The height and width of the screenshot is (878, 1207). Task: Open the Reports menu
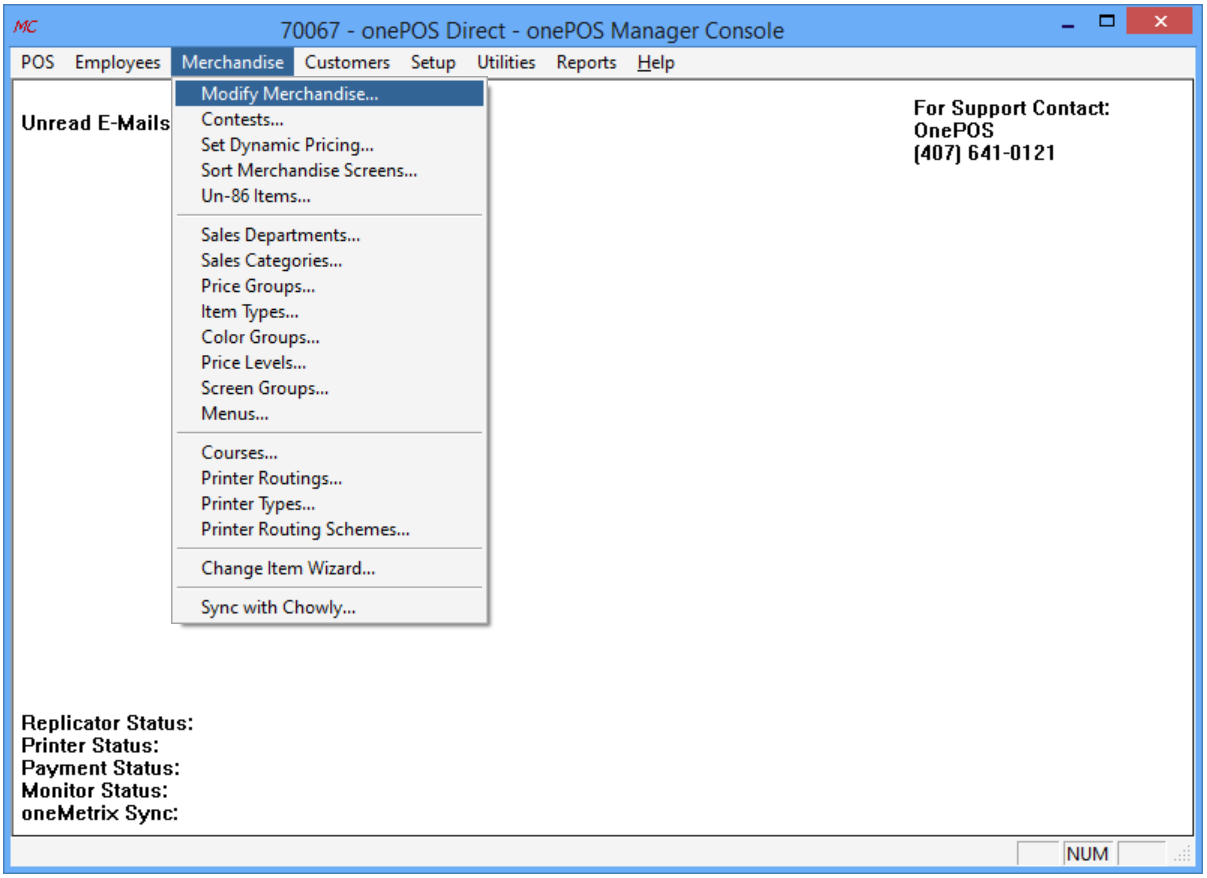click(586, 62)
